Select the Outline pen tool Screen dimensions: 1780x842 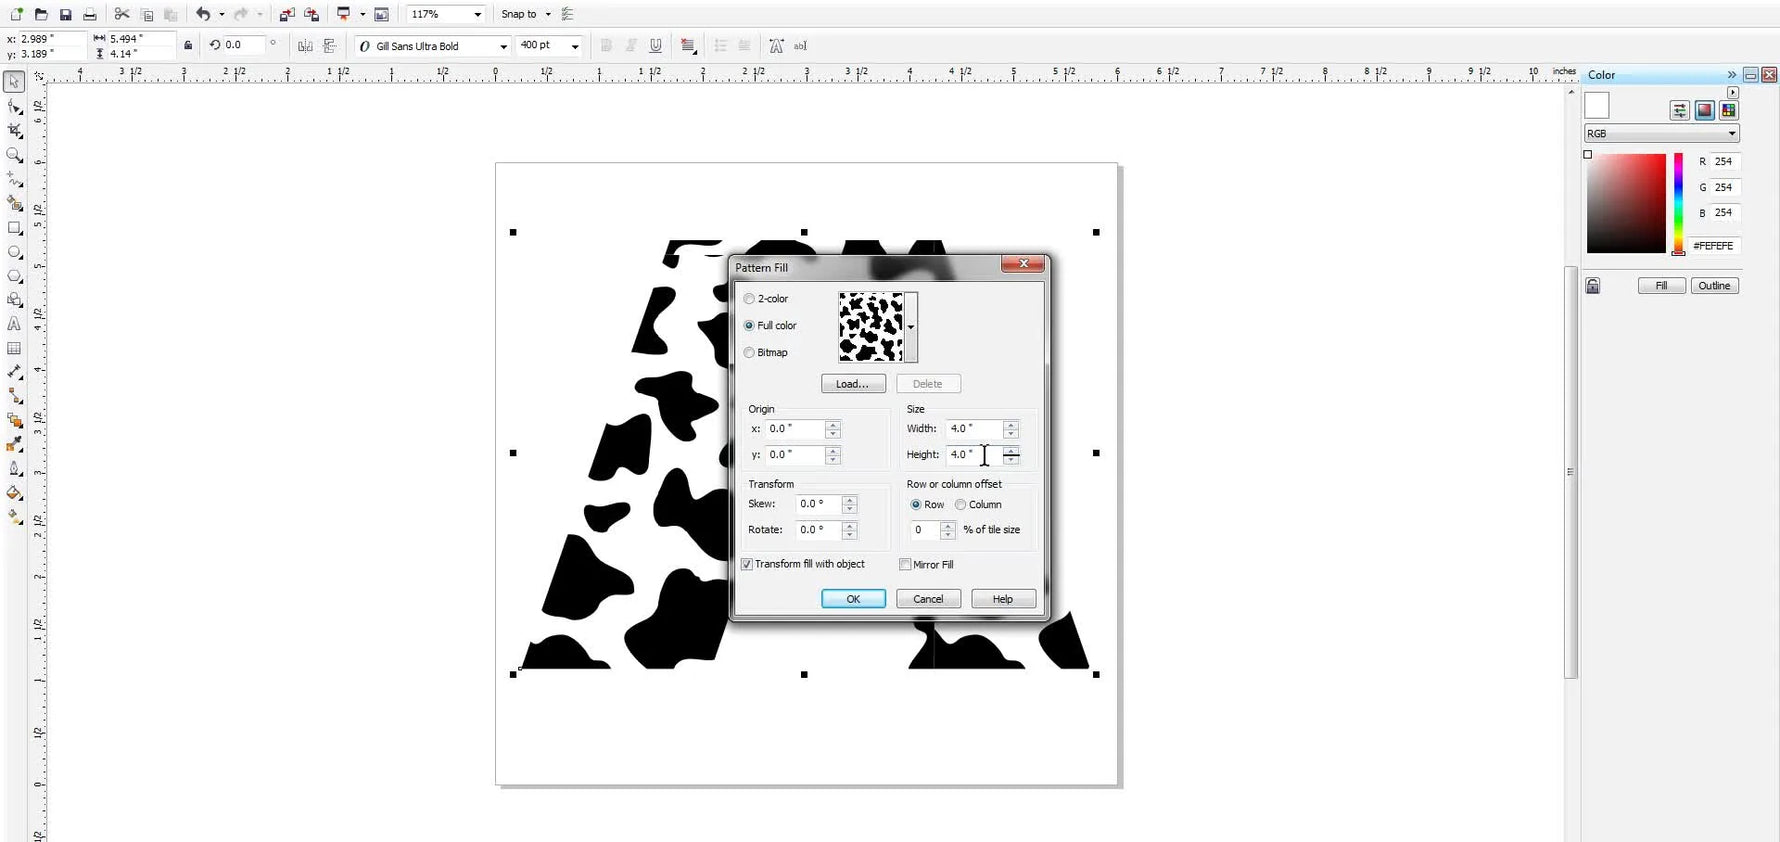coord(14,469)
